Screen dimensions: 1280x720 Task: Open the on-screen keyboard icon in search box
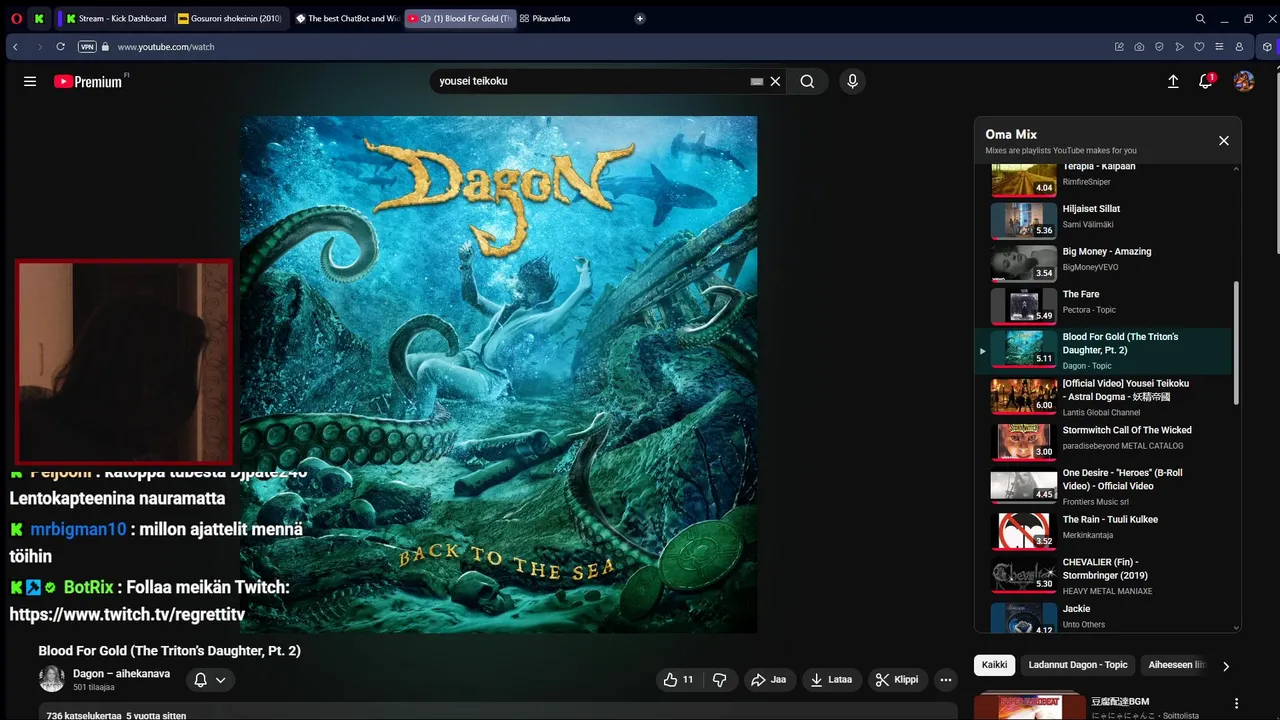pos(757,82)
